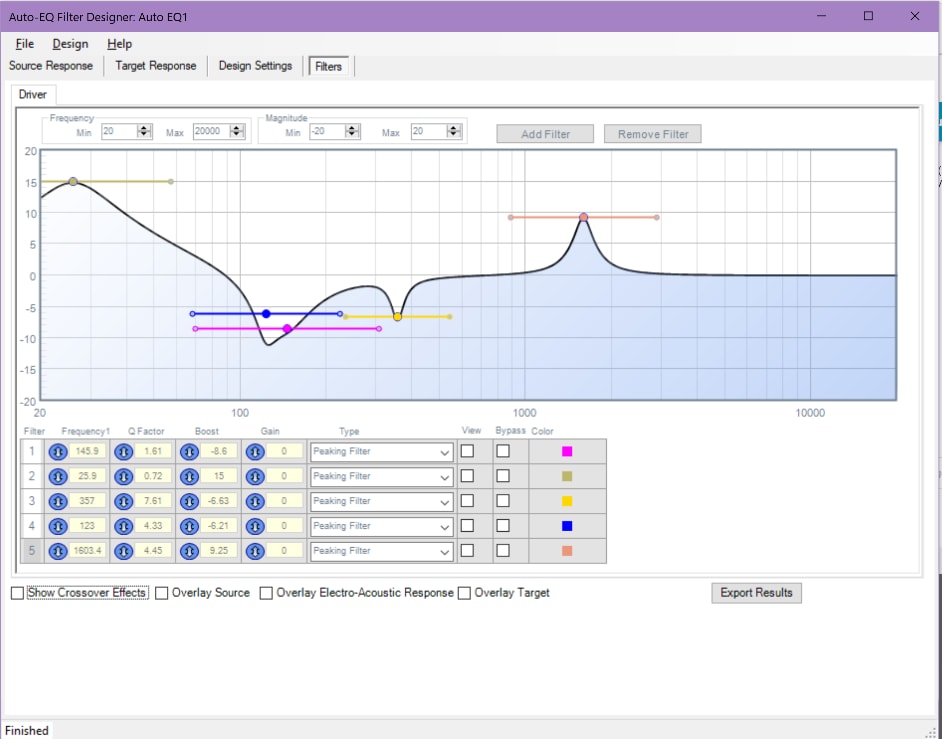Click the salmon filter handle at the 1603 Hz peak
This screenshot has height=739, width=942.
[x=583, y=217]
